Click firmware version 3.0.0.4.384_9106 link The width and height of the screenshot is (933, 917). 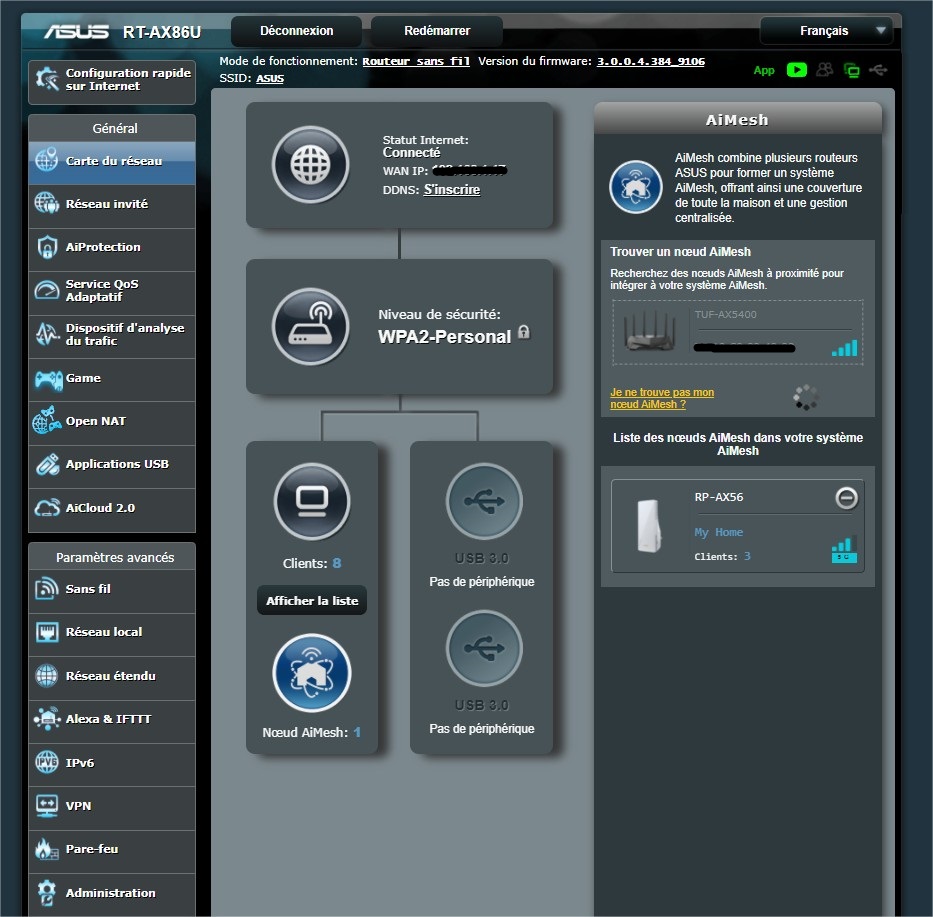point(650,61)
